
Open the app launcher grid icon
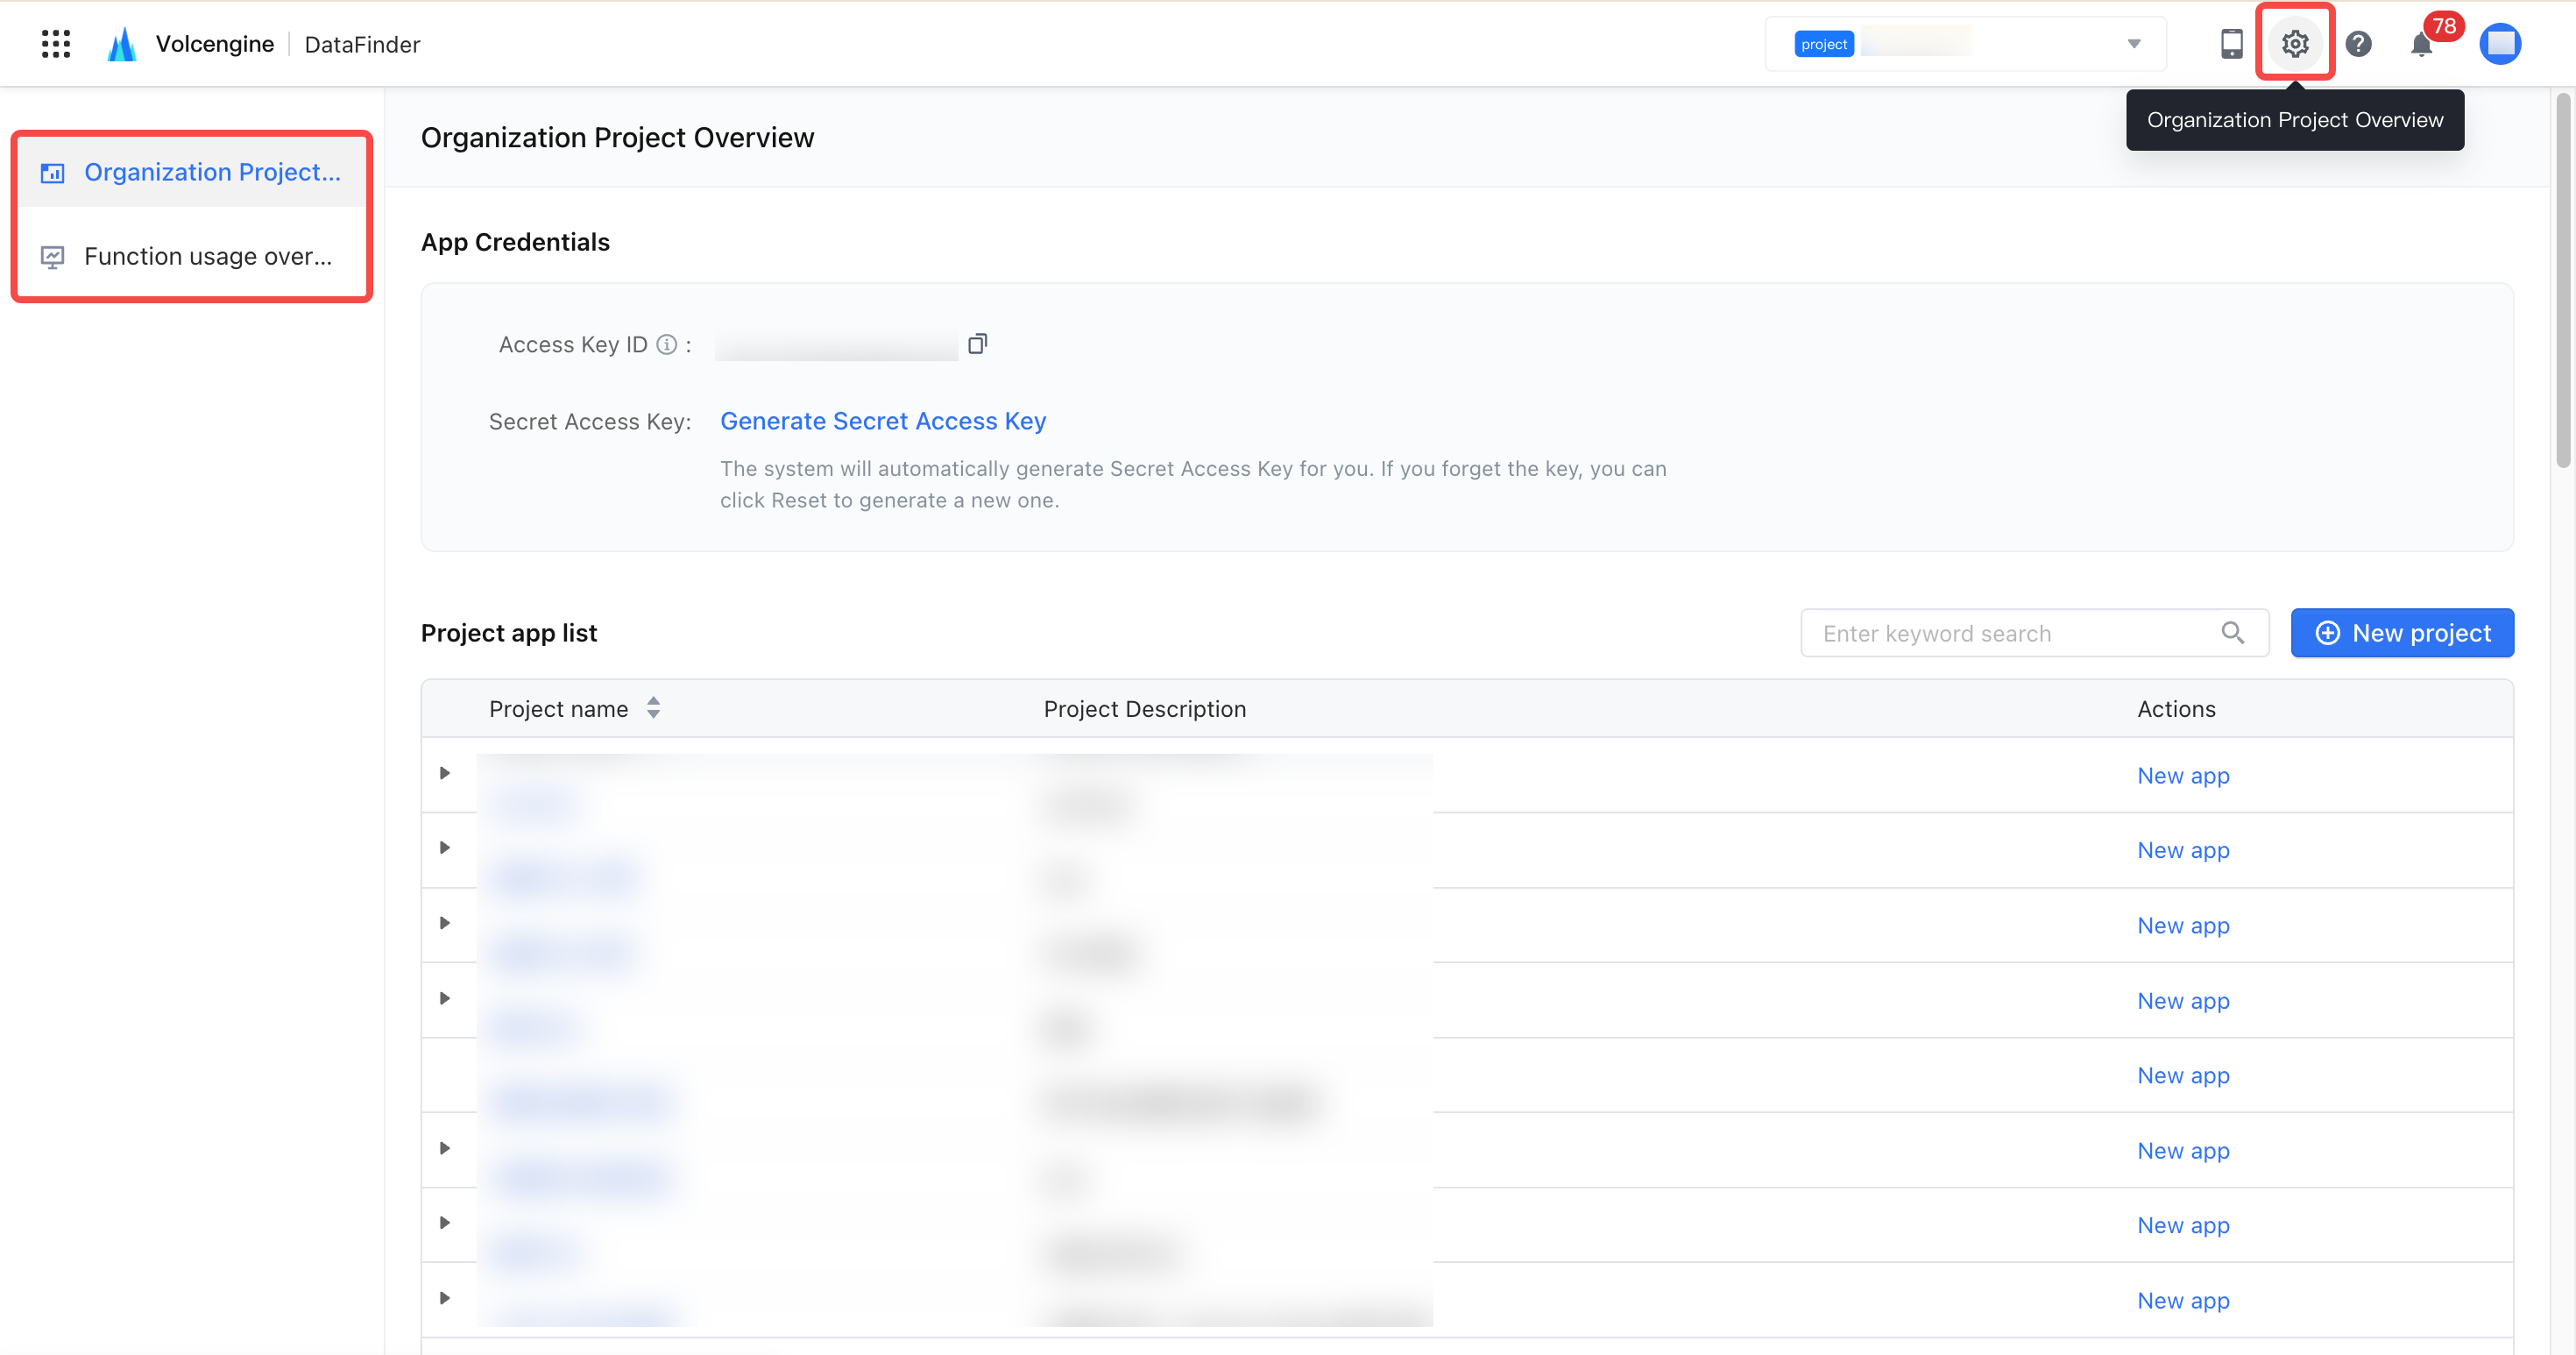tap(56, 44)
